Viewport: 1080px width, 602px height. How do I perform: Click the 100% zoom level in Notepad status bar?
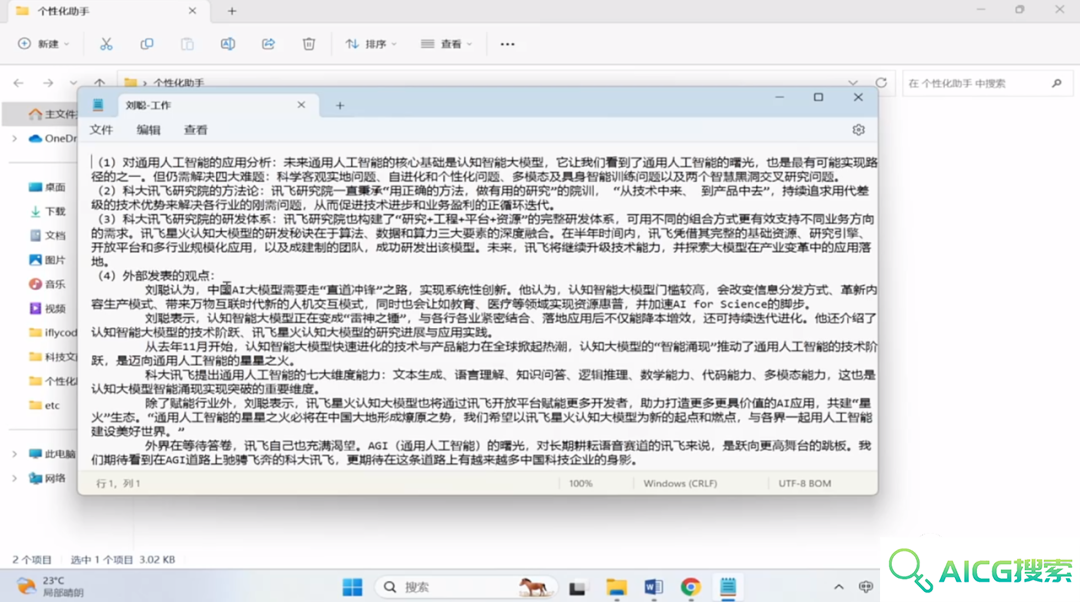(581, 484)
